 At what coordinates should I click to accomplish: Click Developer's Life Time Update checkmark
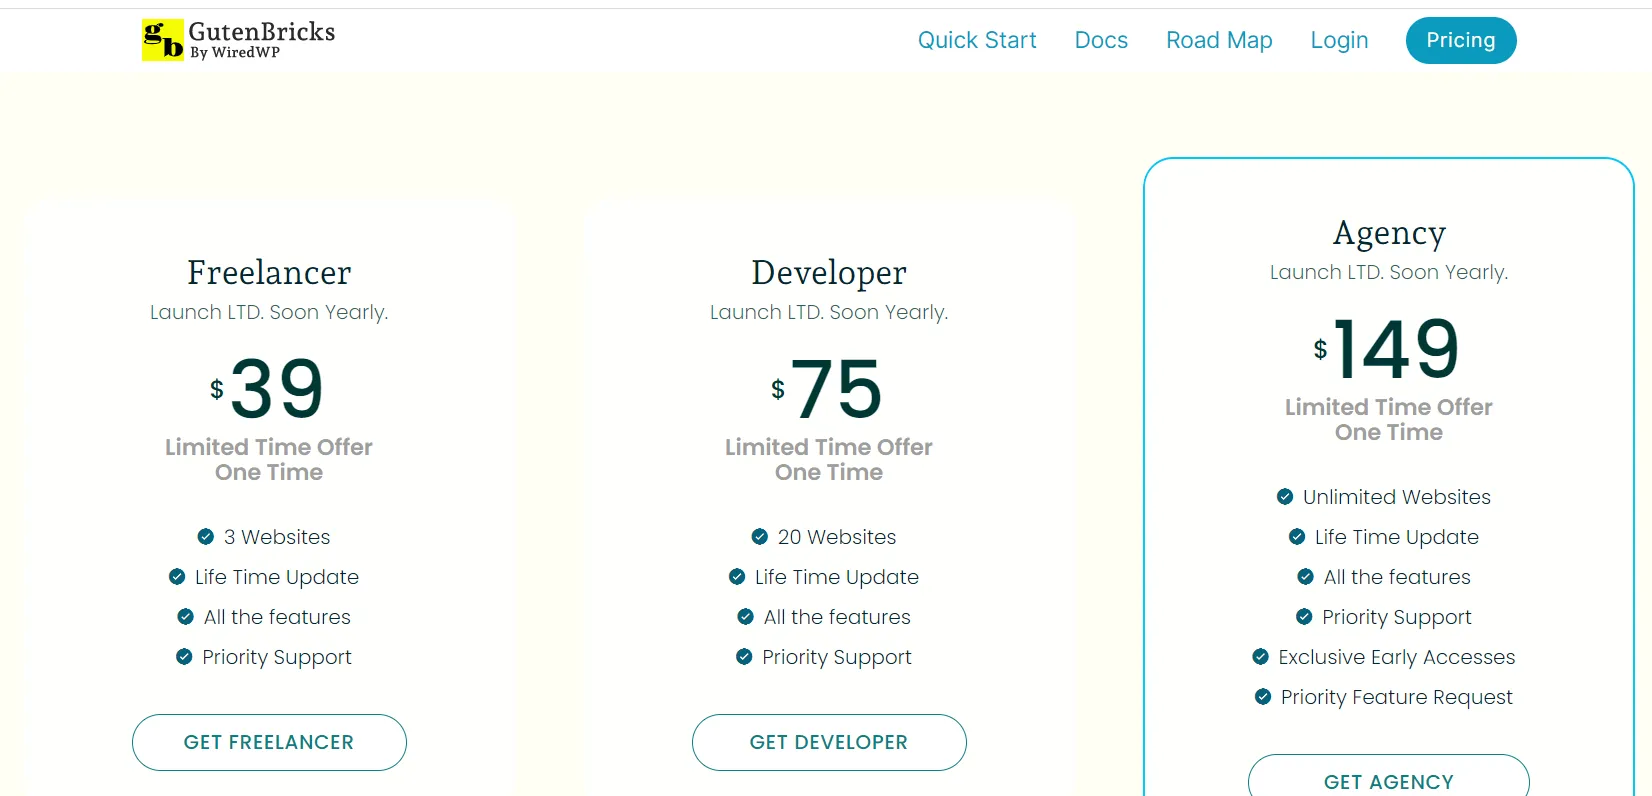(x=737, y=577)
